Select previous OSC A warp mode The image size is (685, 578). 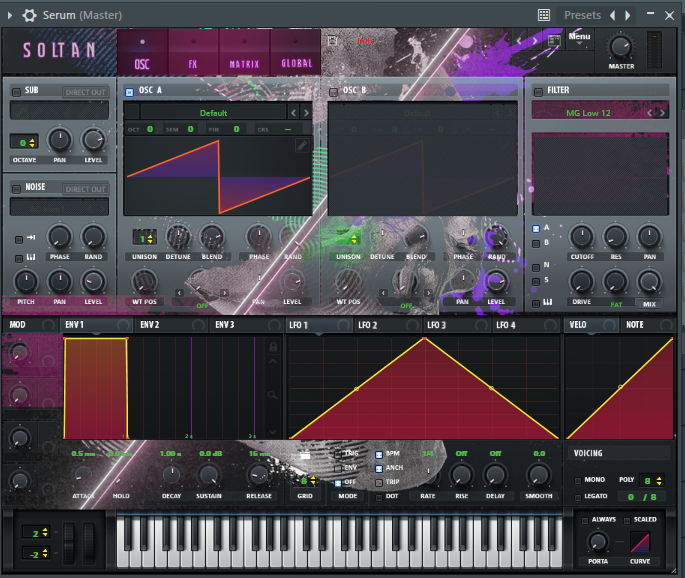[x=180, y=293]
